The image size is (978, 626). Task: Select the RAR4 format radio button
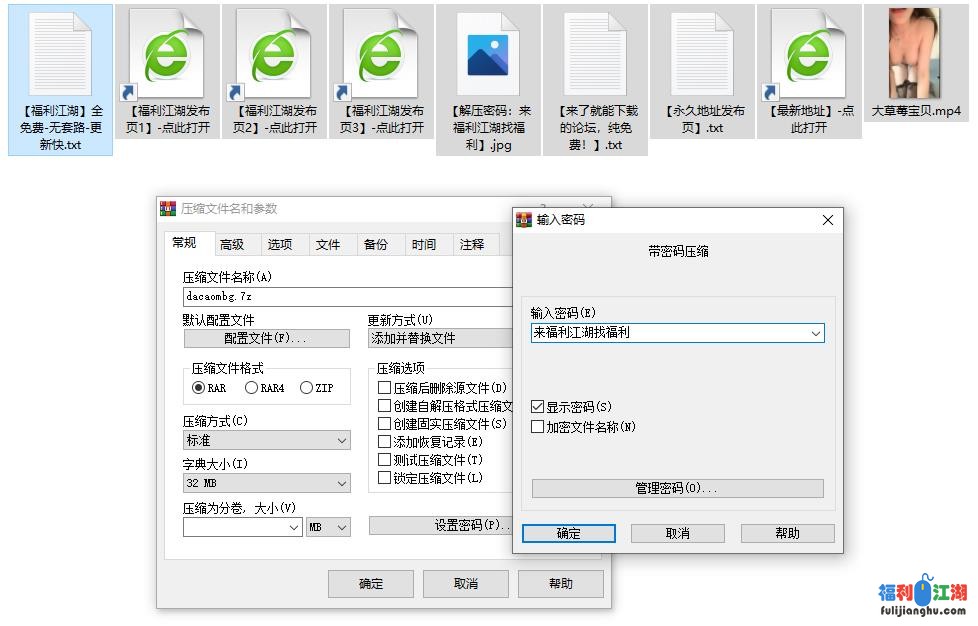251,388
